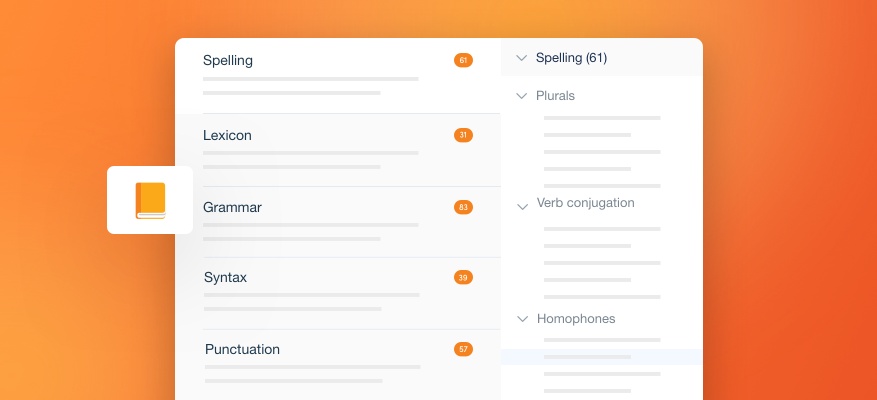This screenshot has width=877, height=400.
Task: Open the Grammar category
Action: 232,208
